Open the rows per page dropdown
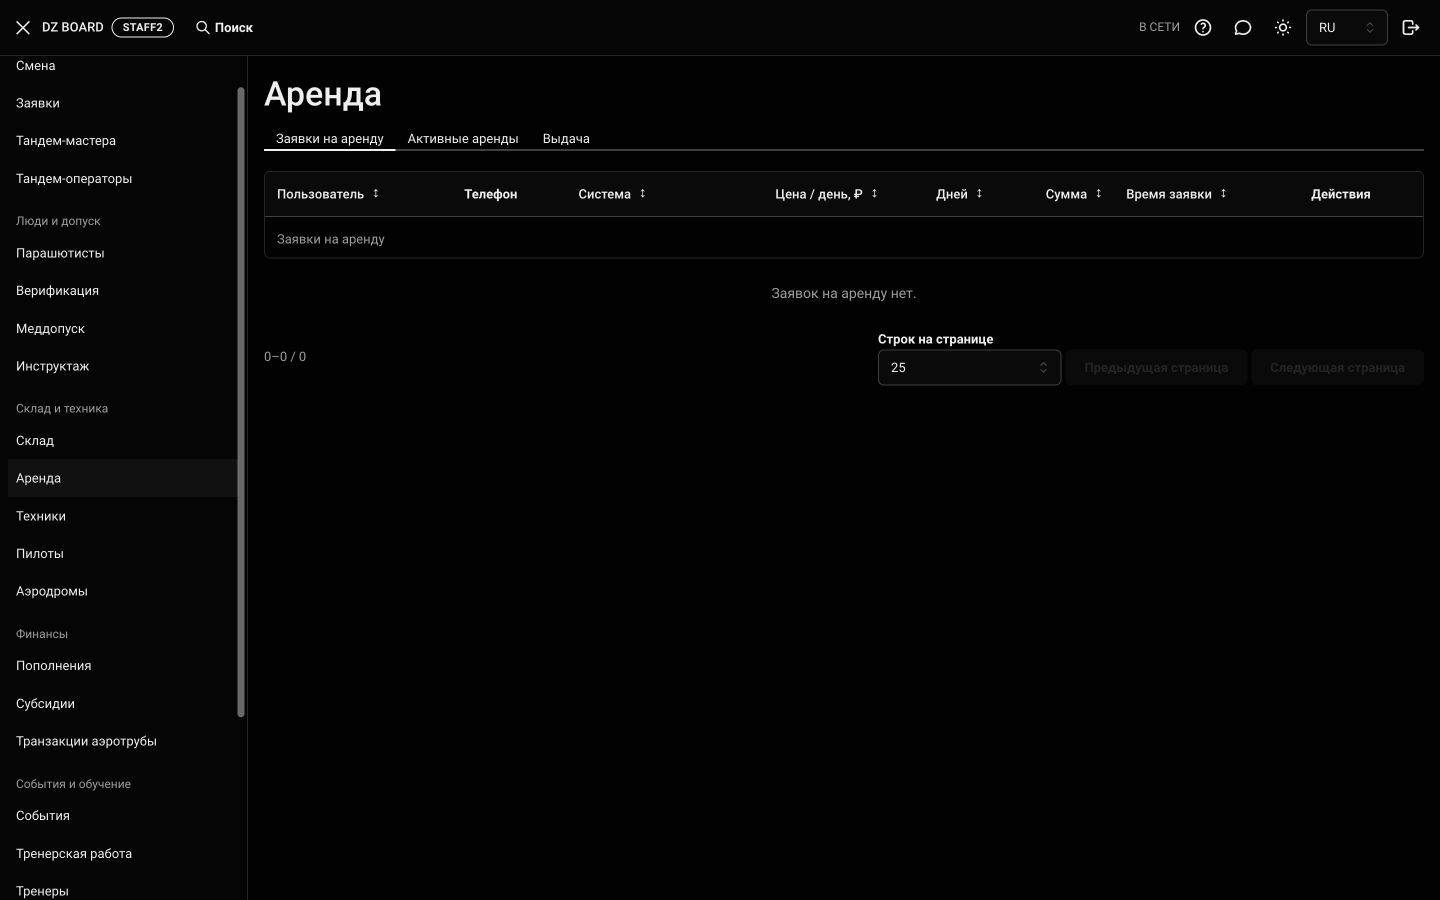 969,368
